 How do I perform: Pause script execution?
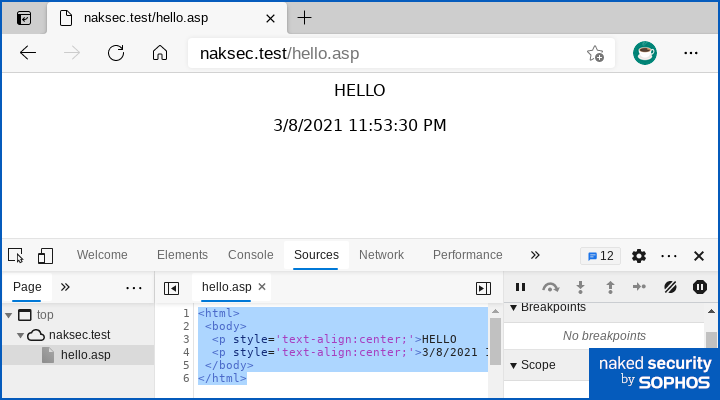(x=520, y=287)
